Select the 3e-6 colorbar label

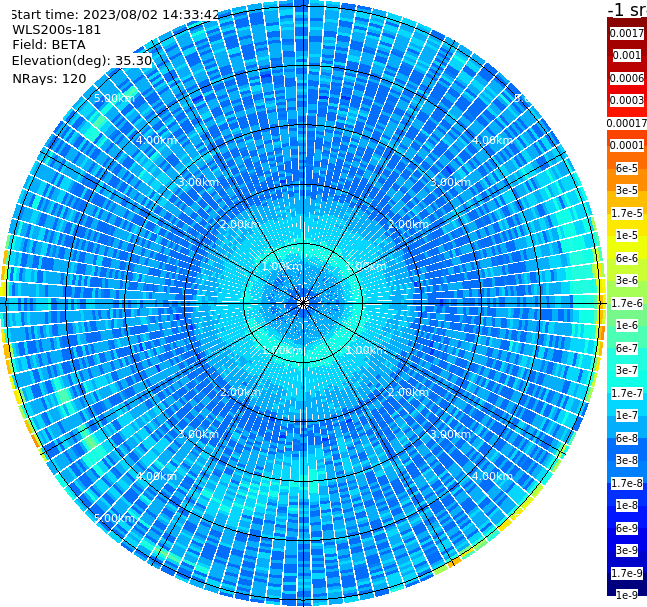pos(627,280)
